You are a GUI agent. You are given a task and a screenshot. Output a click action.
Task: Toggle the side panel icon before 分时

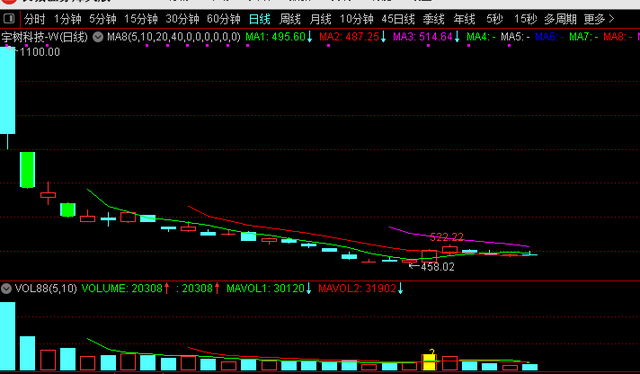pos(9,18)
